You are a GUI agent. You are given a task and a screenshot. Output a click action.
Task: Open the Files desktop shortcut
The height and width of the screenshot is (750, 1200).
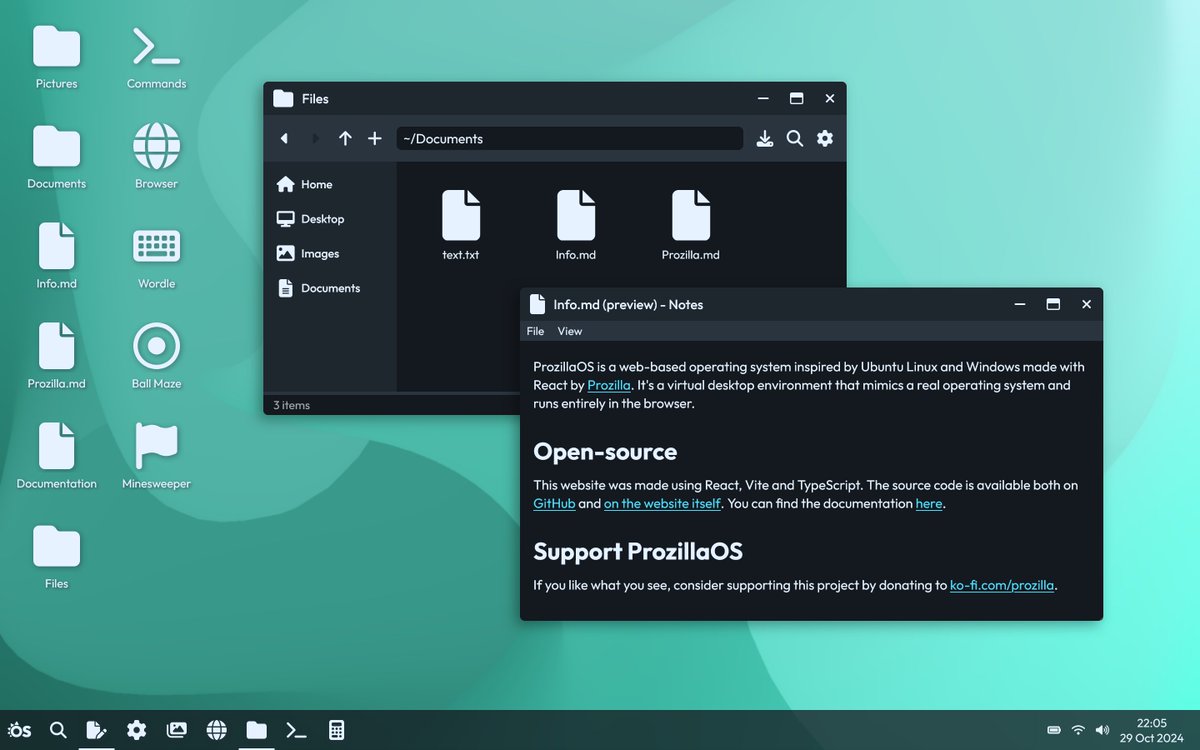(x=57, y=558)
